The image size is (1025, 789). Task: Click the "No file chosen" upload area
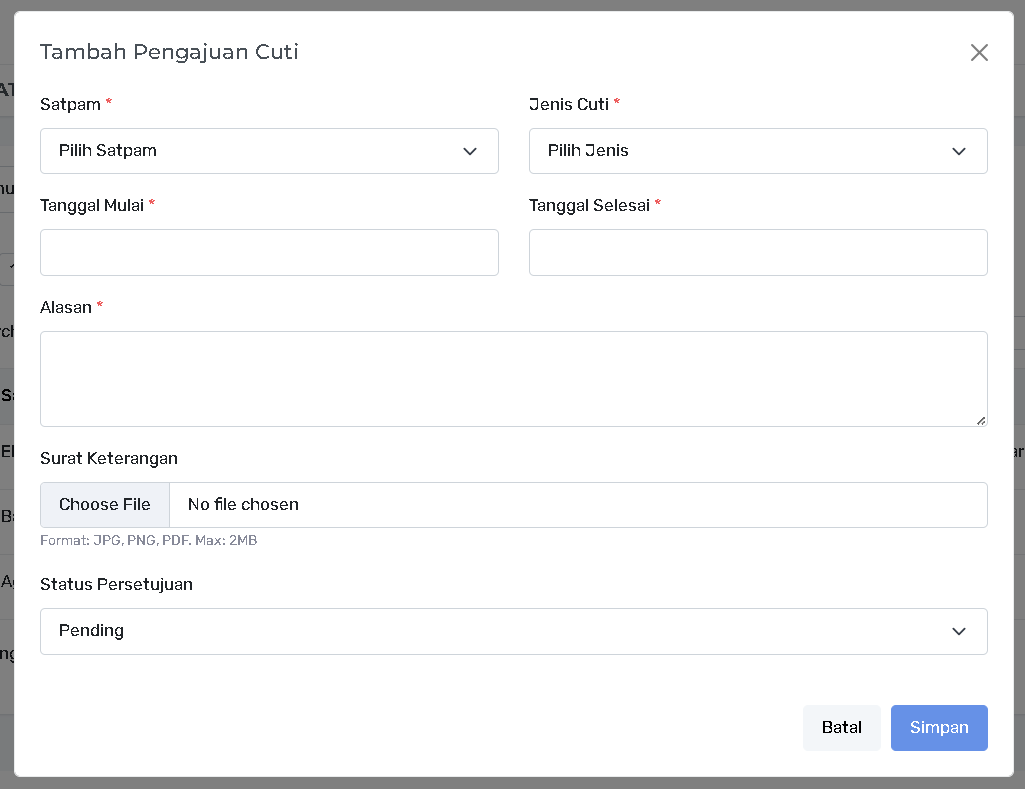coord(577,505)
